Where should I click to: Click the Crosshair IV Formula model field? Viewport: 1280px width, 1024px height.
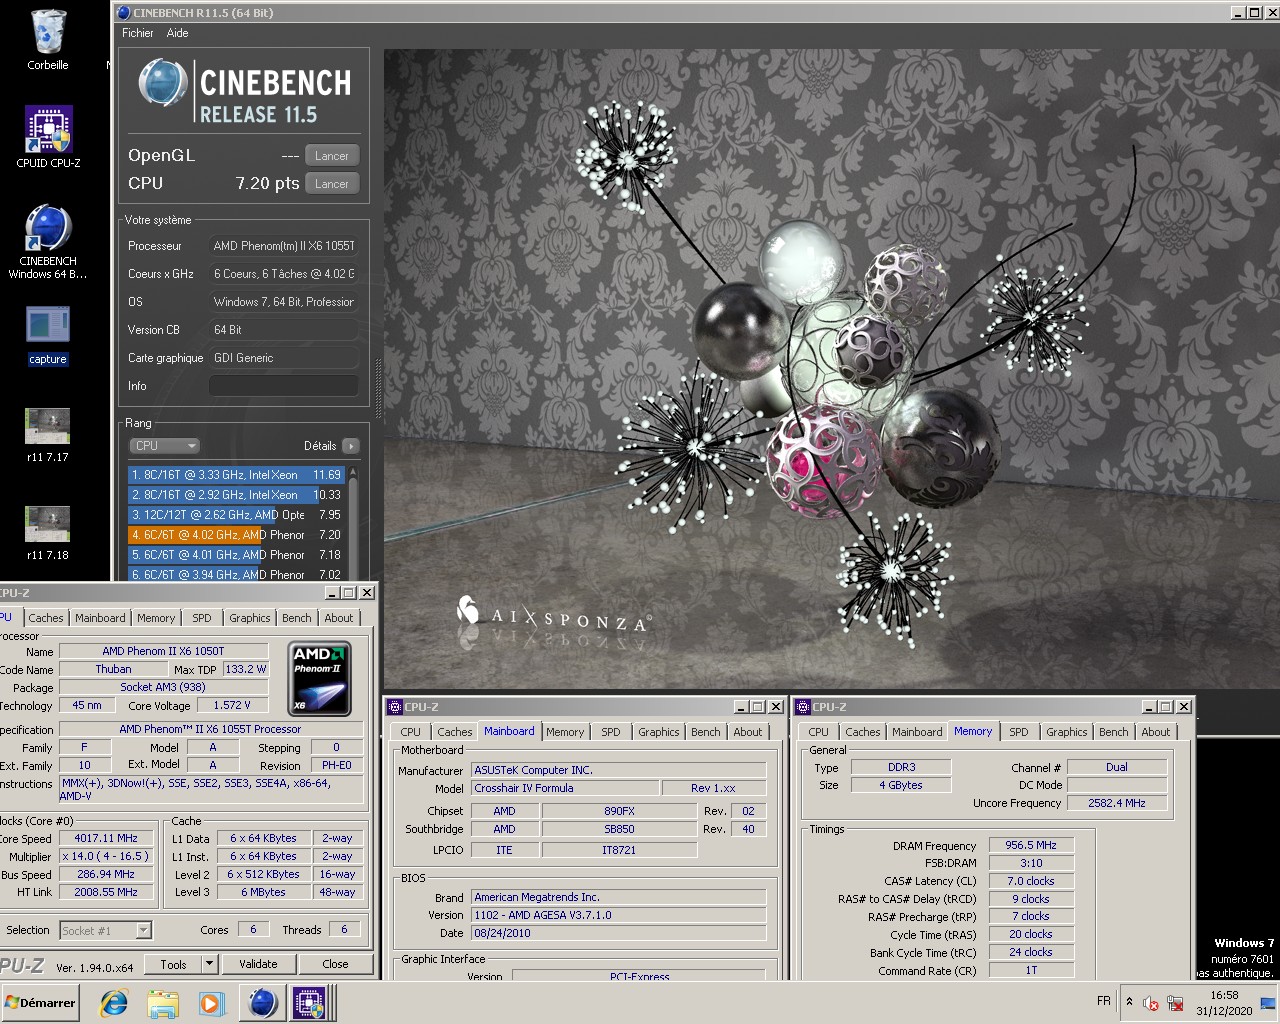564,788
